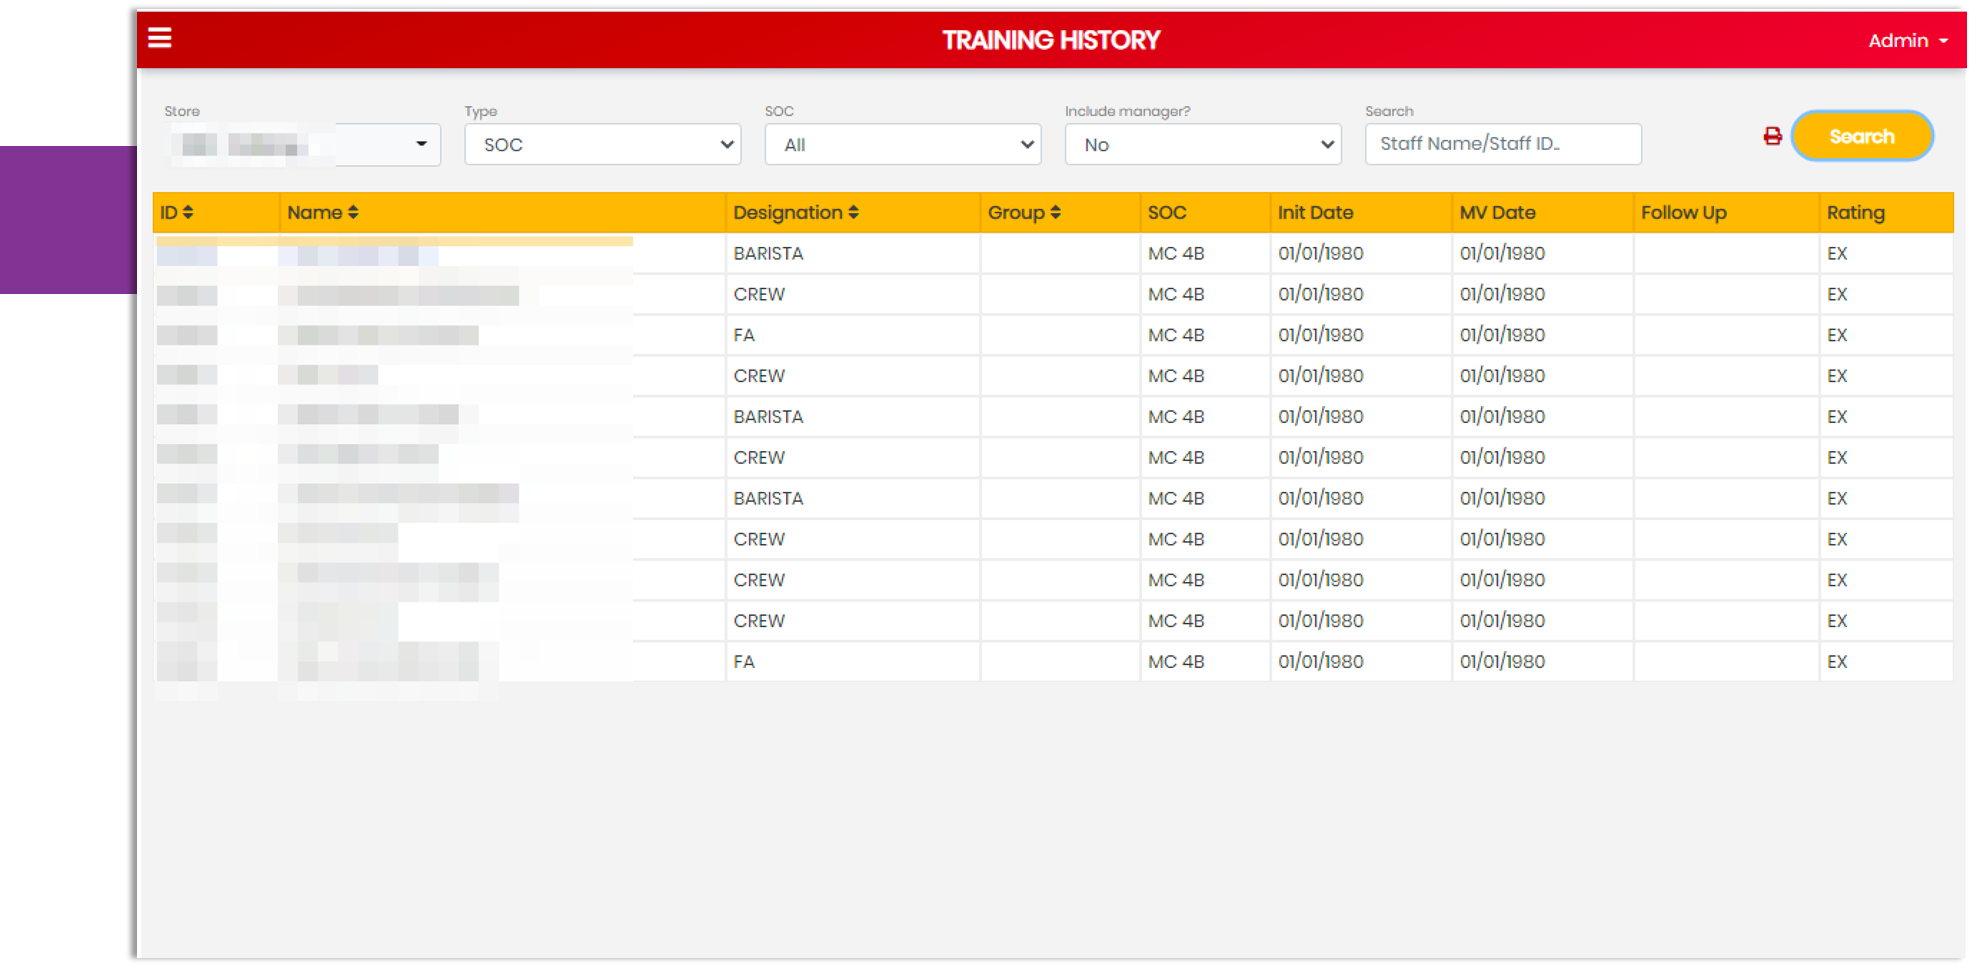The height and width of the screenshot is (967, 1970).
Task: Sort the table by Group column
Action: click(1024, 212)
